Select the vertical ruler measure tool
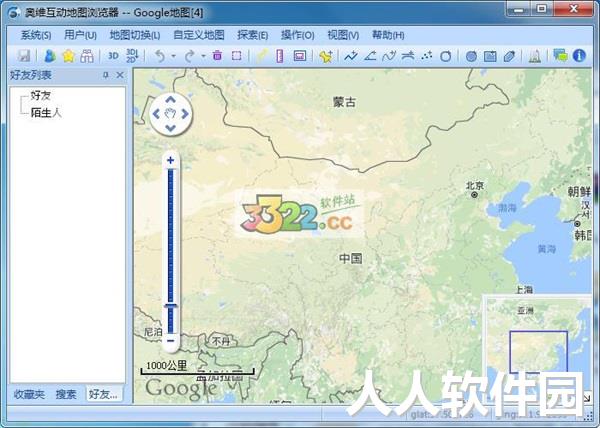 (279, 56)
